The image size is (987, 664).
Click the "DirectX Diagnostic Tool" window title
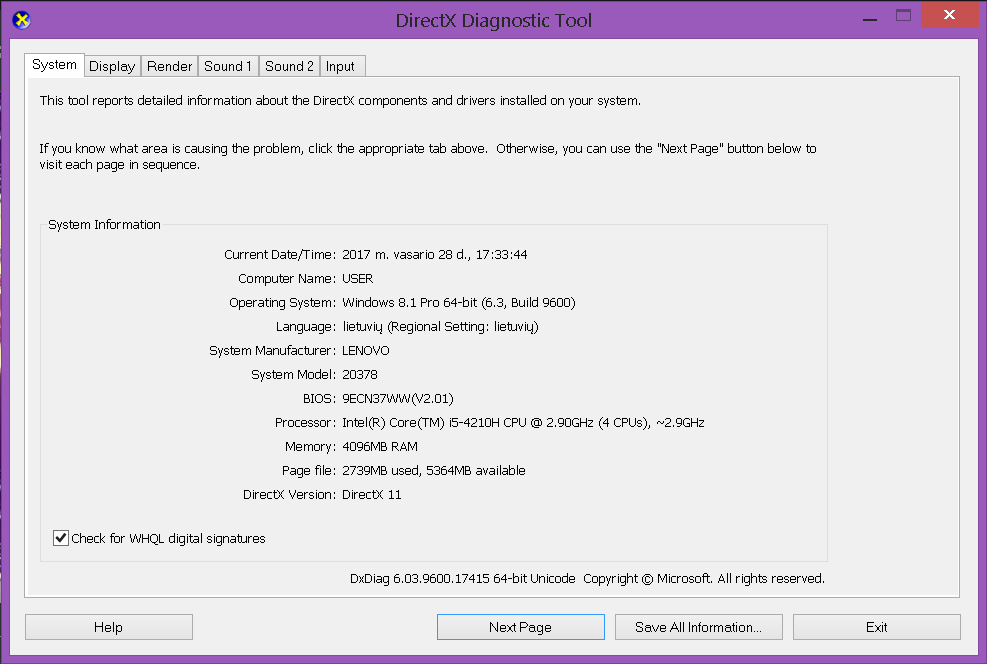[x=494, y=21]
